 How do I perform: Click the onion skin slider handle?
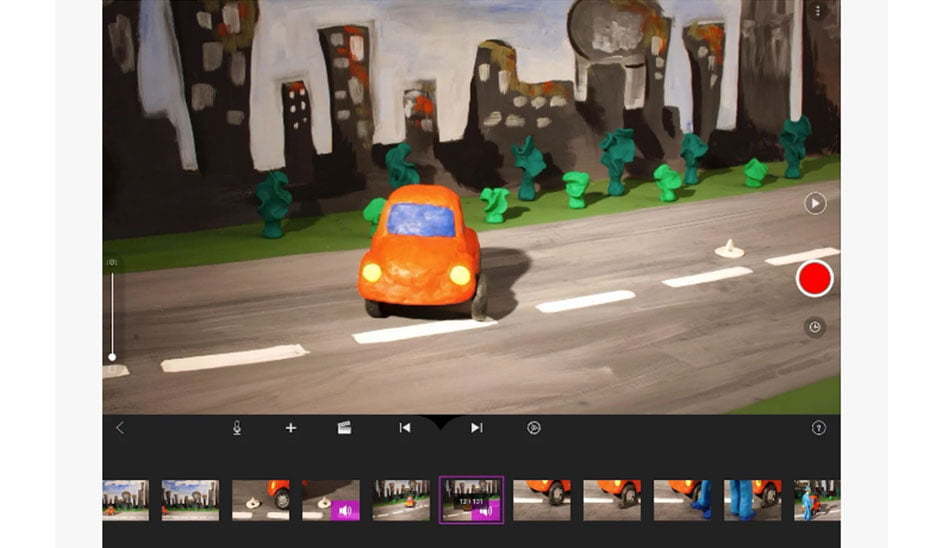(112, 357)
